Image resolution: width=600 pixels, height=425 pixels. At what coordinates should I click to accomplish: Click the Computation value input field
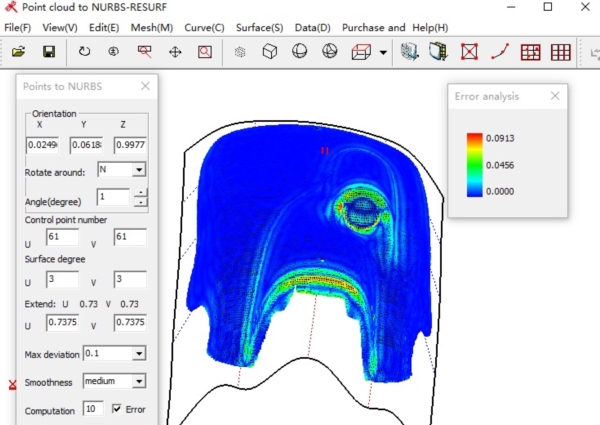coord(94,409)
